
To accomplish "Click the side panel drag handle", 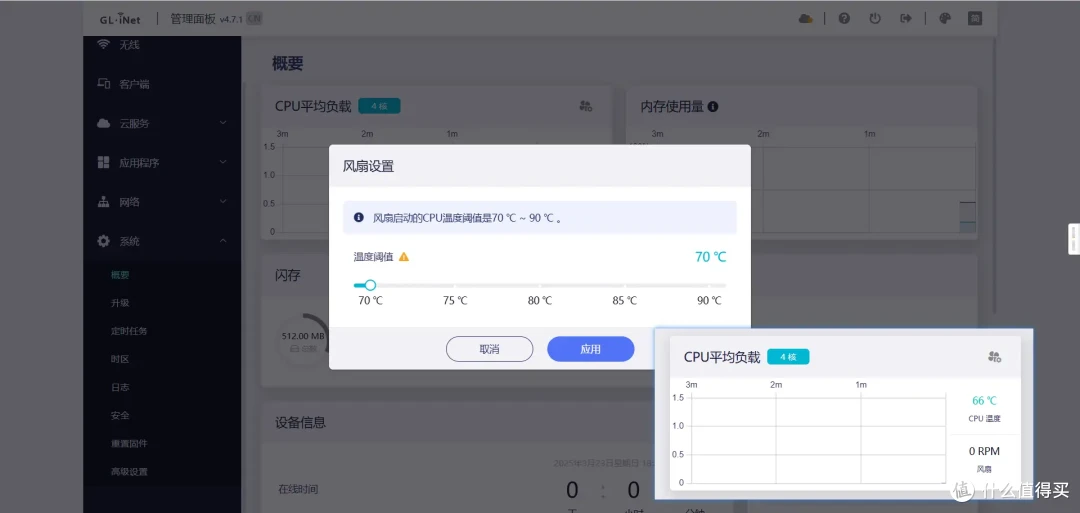I will click(x=1074, y=239).
